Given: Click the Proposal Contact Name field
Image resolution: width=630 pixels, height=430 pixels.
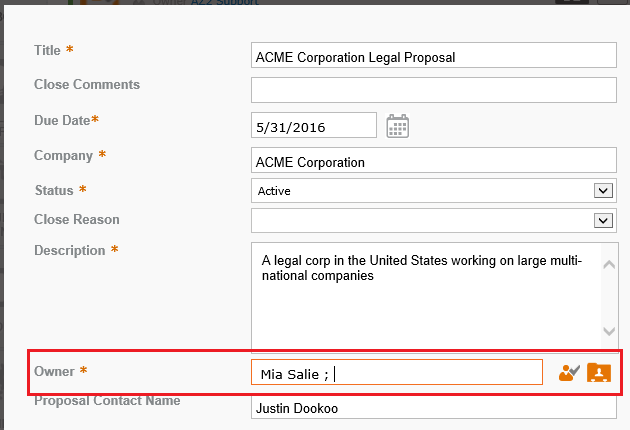Looking at the screenshot, I should point(434,407).
